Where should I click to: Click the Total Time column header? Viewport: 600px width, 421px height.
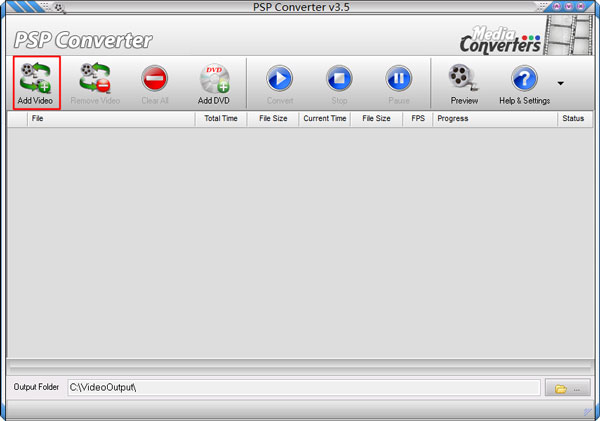[221, 118]
